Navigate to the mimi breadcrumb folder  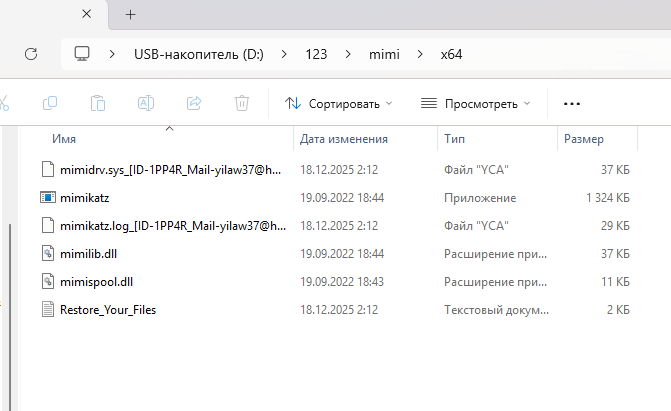[382, 53]
